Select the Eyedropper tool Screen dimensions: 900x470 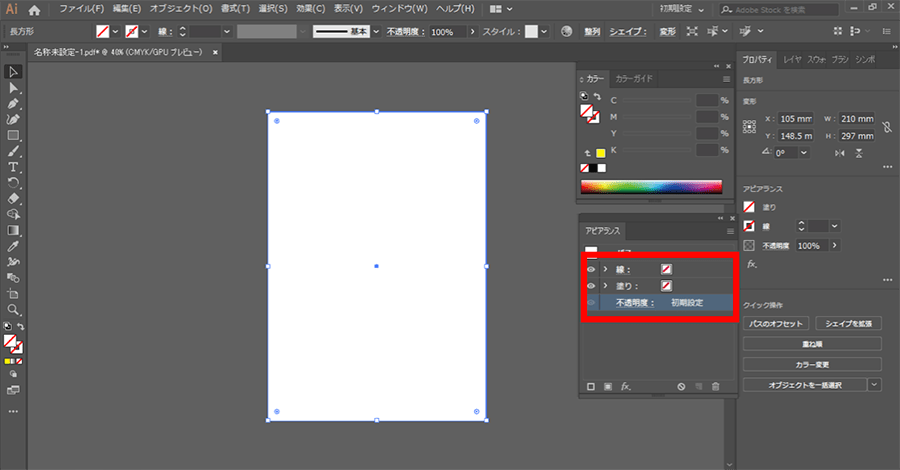tap(14, 245)
